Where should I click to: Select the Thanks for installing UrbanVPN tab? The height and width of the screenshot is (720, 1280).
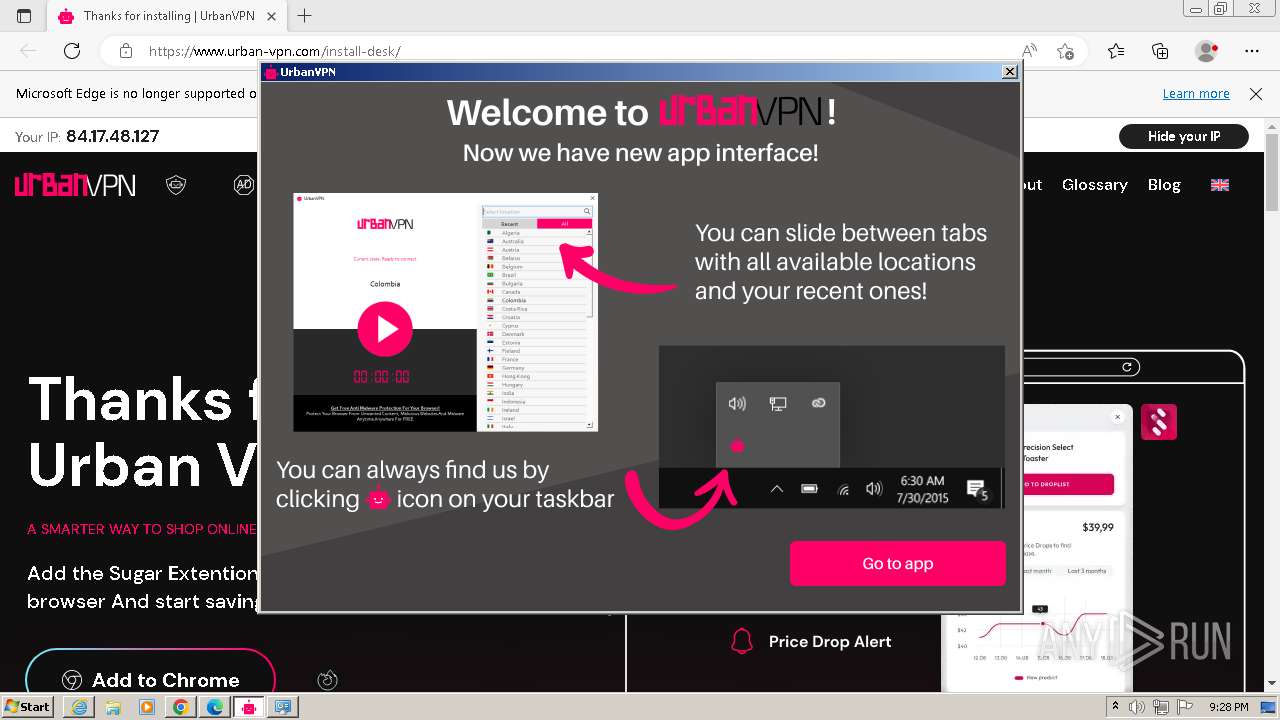167,16
